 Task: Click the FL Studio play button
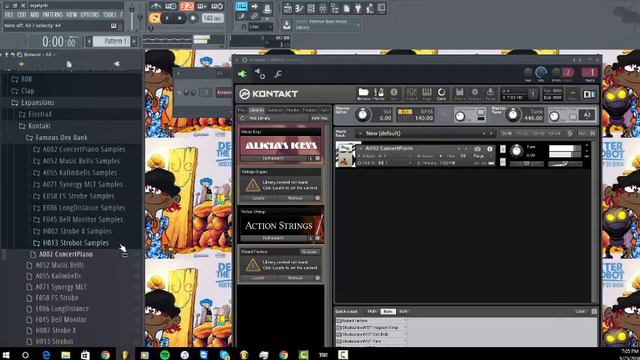167,18
